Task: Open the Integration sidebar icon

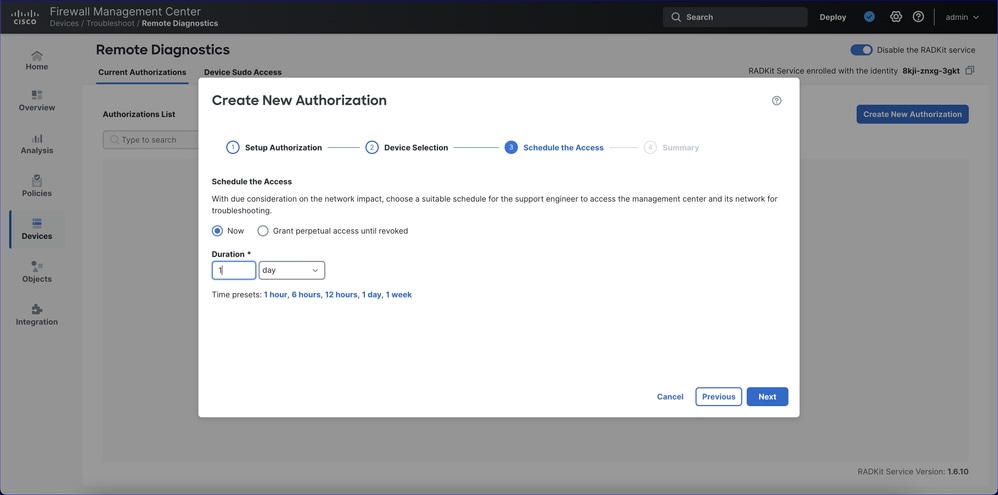Action: click(x=37, y=315)
